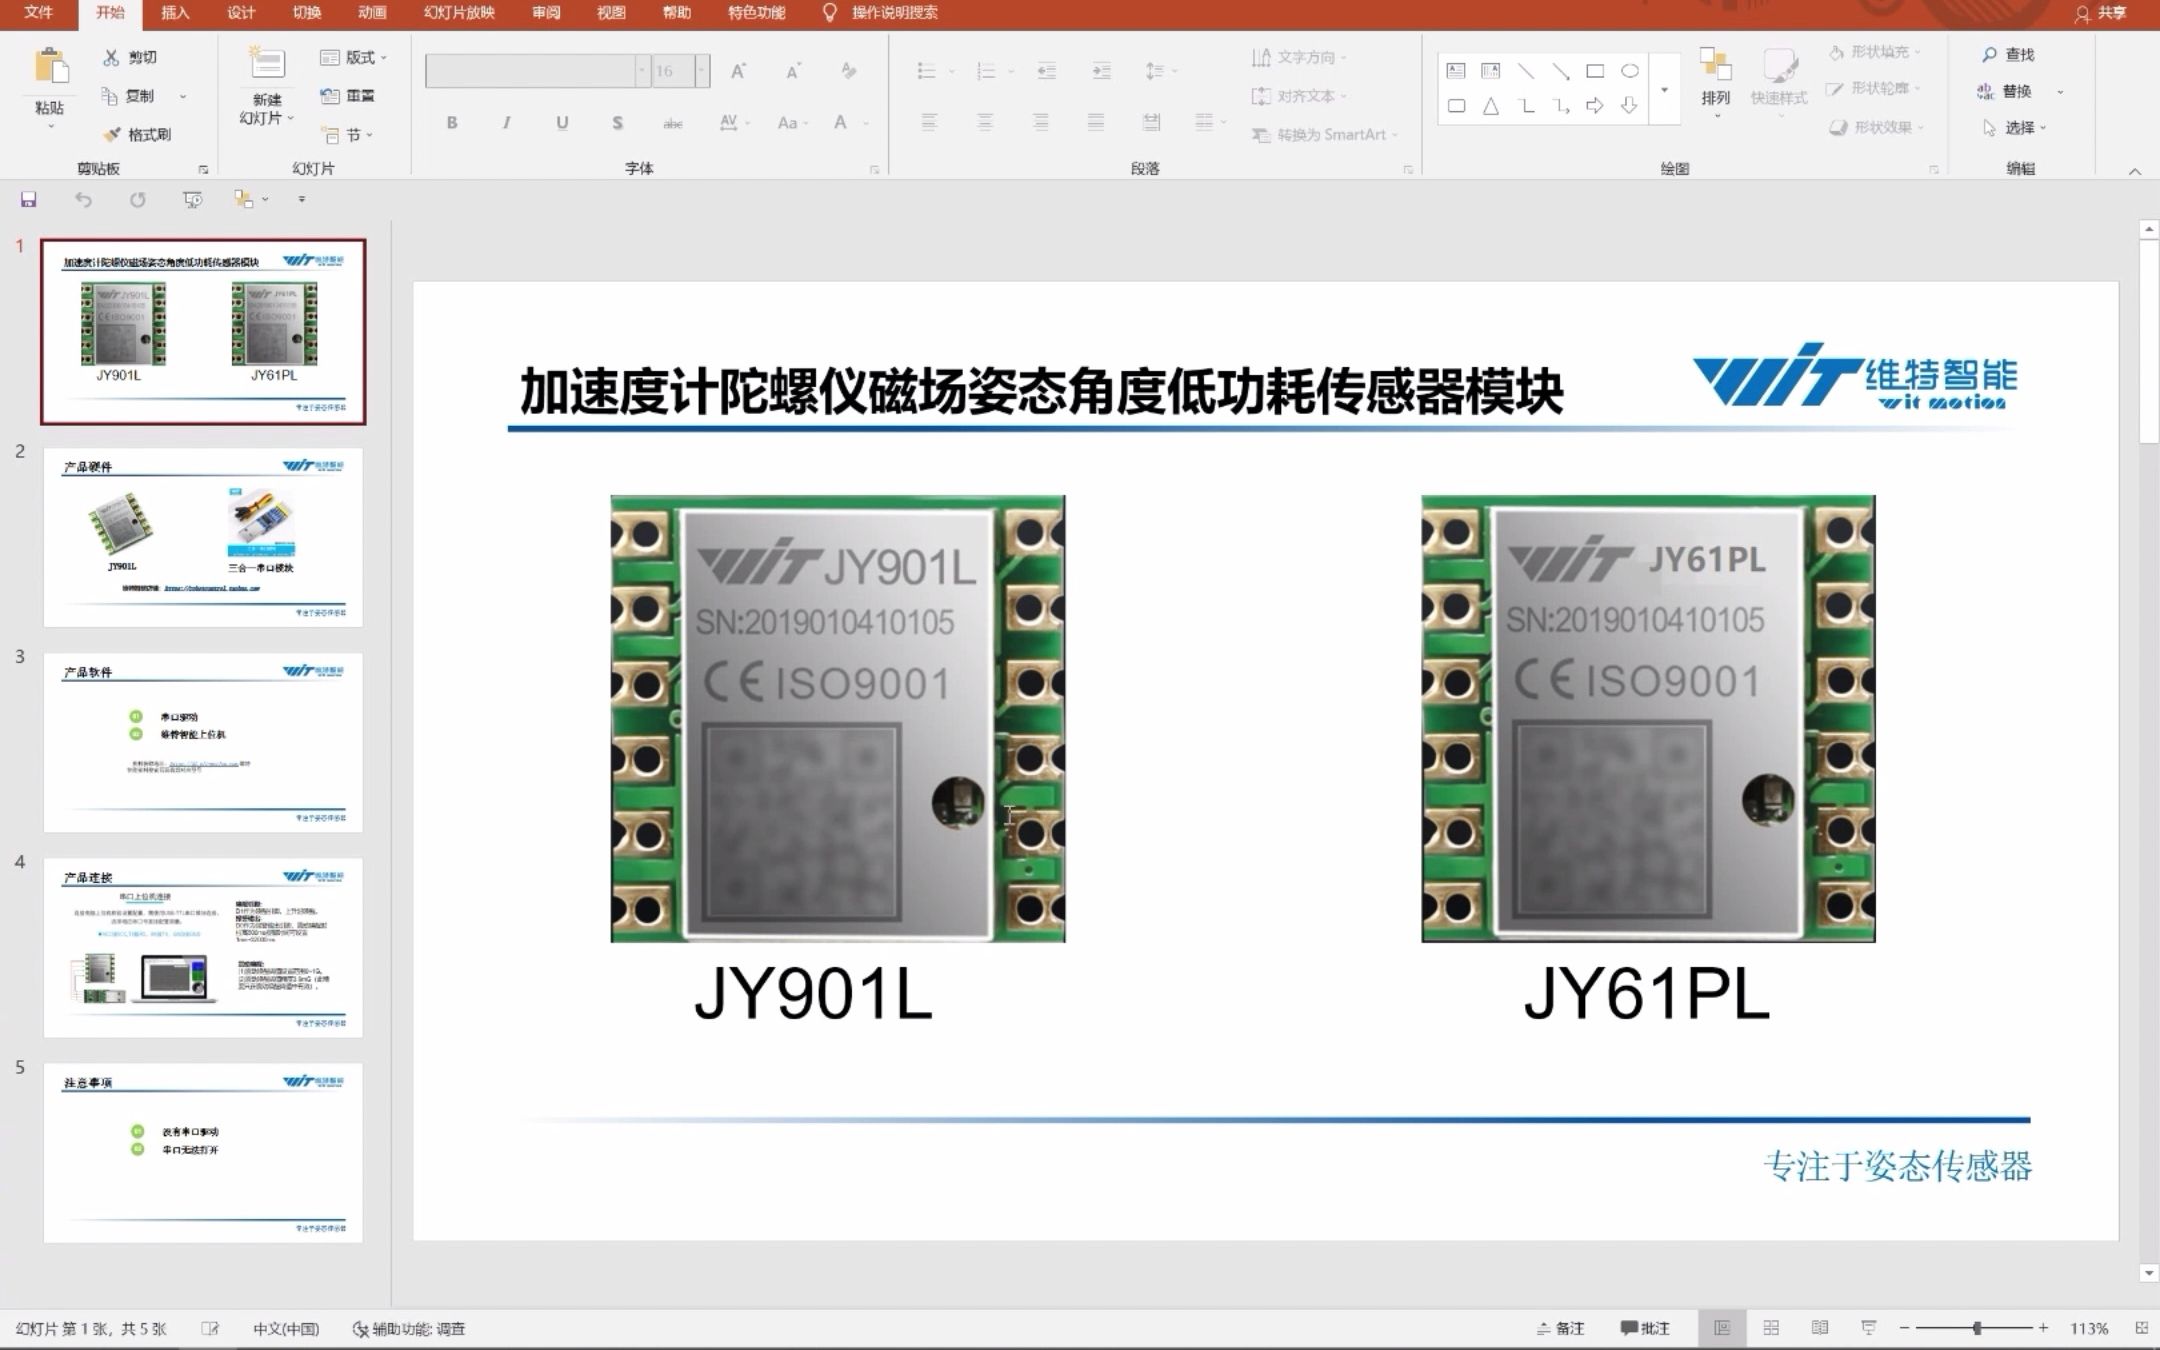This screenshot has width=2160, height=1350.
Task: Click the 粘贴 (Paste) icon
Action: click(x=51, y=66)
